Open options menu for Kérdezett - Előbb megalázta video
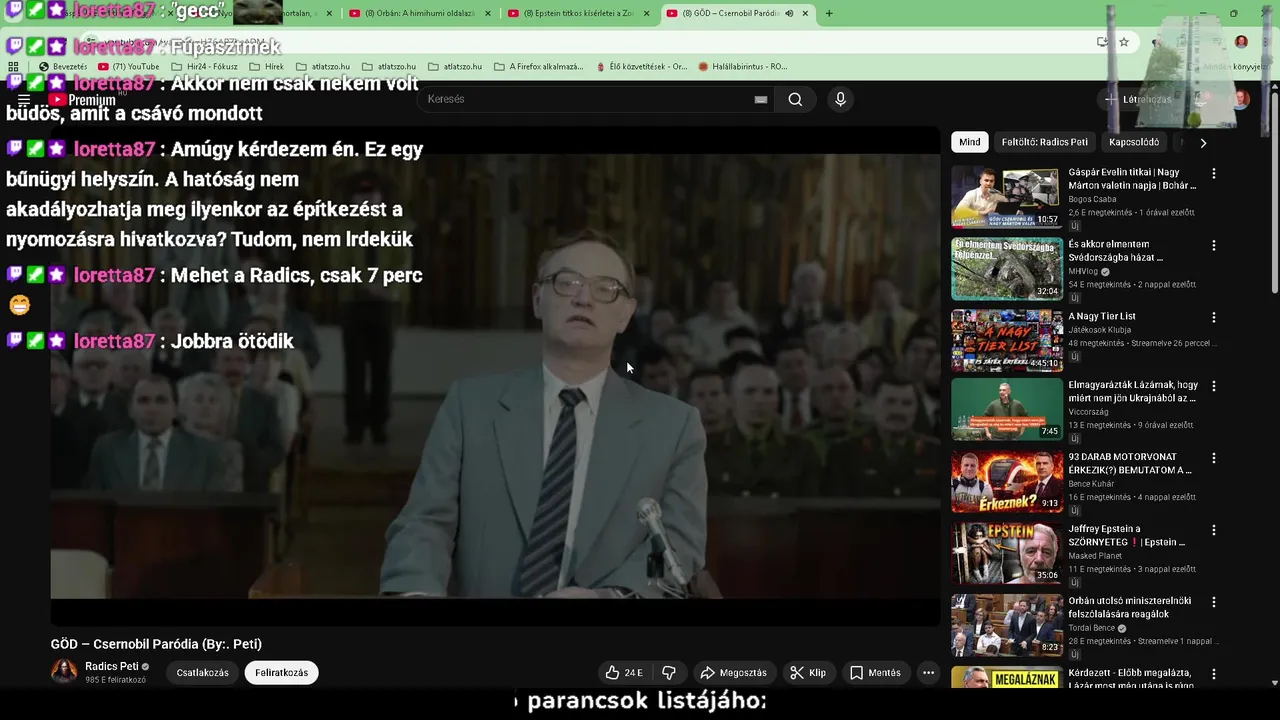The width and height of the screenshot is (1280, 720). tap(1214, 674)
